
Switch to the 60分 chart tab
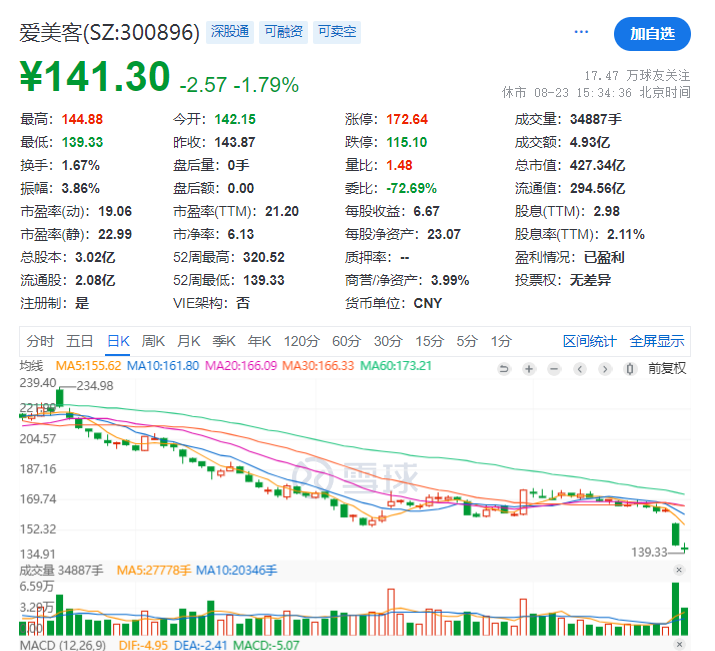(346, 341)
